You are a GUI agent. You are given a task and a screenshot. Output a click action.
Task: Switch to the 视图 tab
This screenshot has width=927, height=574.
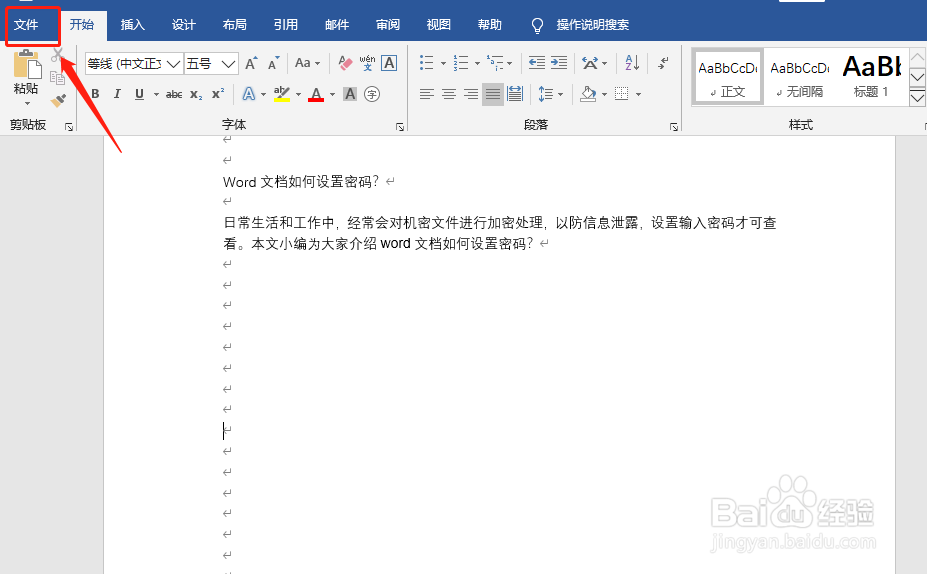[439, 25]
